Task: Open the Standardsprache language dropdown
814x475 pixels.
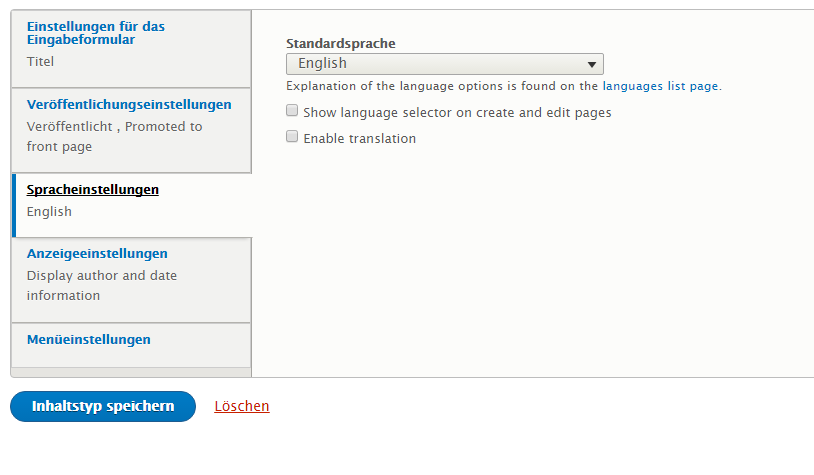Action: [444, 64]
